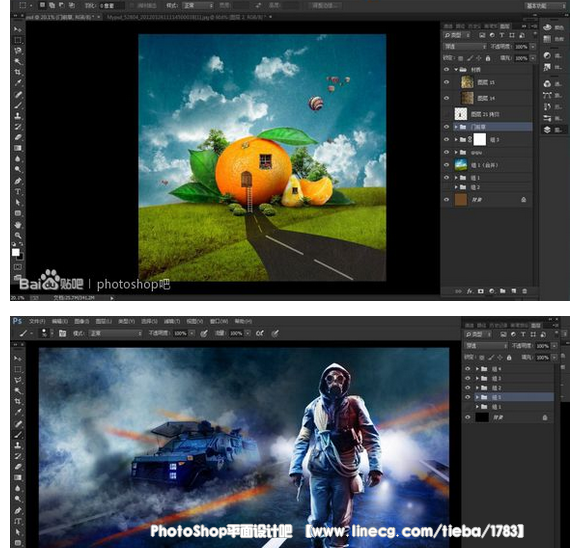
Task: Select Magic Wand tool in orange-house window
Action: (x=18, y=61)
